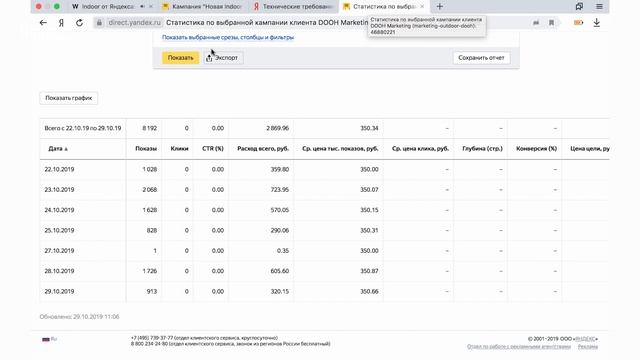
Task: Click the date cell '24.10.2019'
Action: [59, 210]
